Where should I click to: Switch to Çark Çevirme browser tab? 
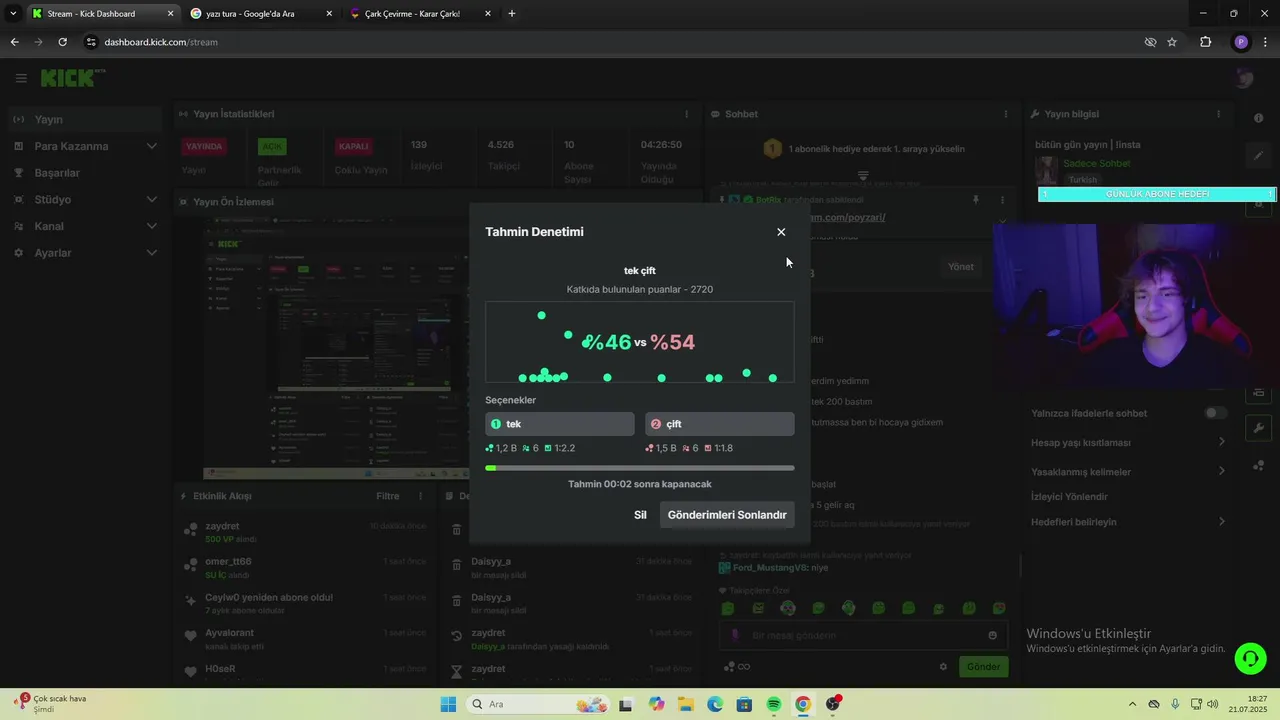point(421,14)
